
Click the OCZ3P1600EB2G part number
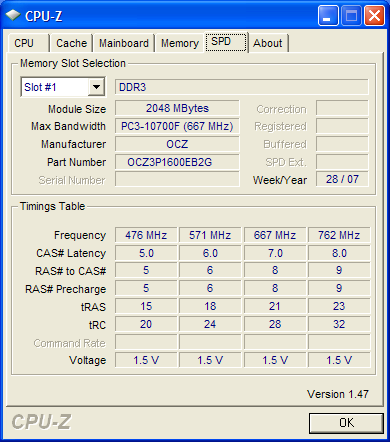point(177,162)
